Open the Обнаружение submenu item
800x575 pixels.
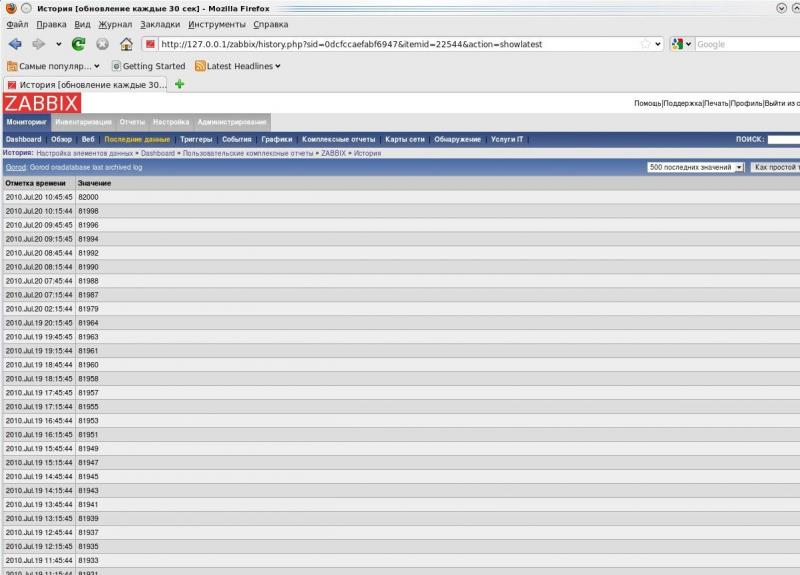coord(458,139)
